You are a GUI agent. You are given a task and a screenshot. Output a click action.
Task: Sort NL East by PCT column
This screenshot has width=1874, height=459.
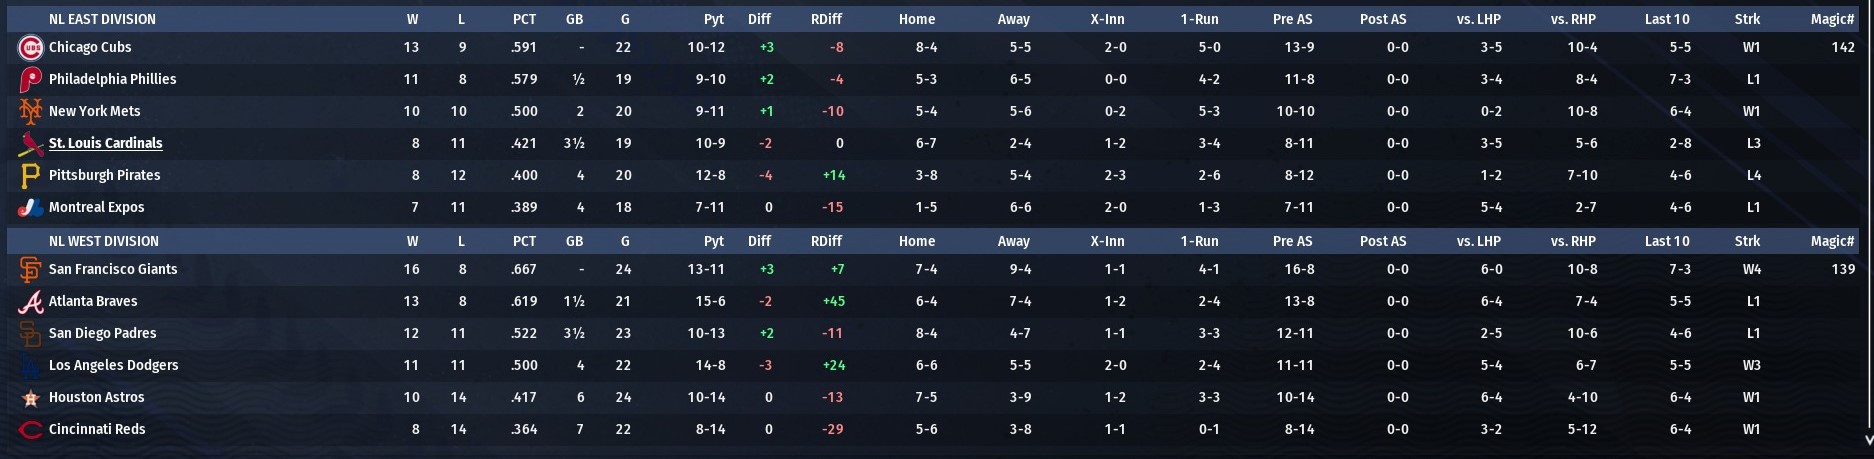[x=524, y=19]
